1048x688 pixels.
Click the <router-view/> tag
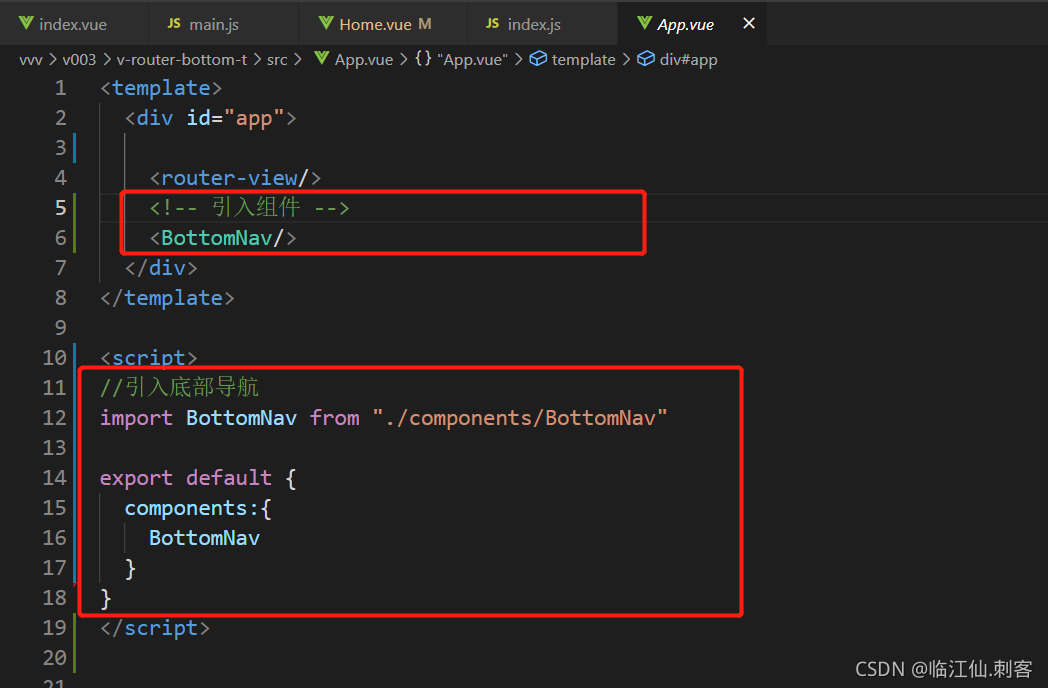[x=235, y=177]
